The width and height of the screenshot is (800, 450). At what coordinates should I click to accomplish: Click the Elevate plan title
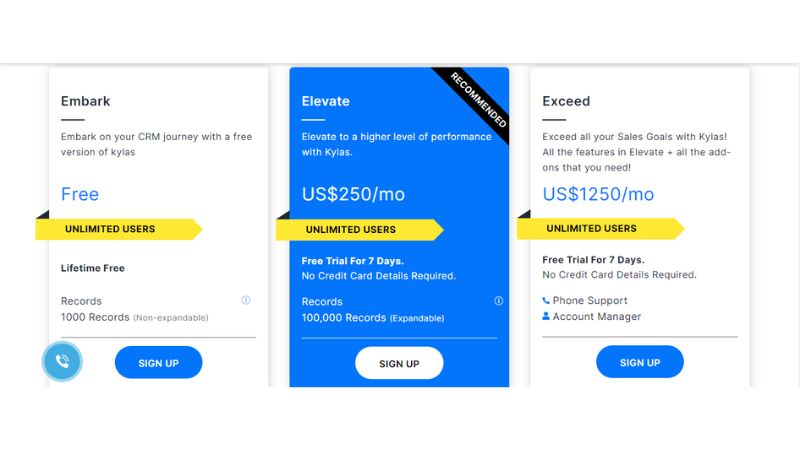(325, 101)
